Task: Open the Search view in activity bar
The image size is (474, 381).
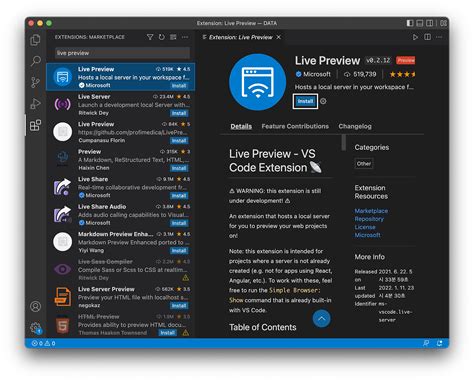Action: click(35, 61)
